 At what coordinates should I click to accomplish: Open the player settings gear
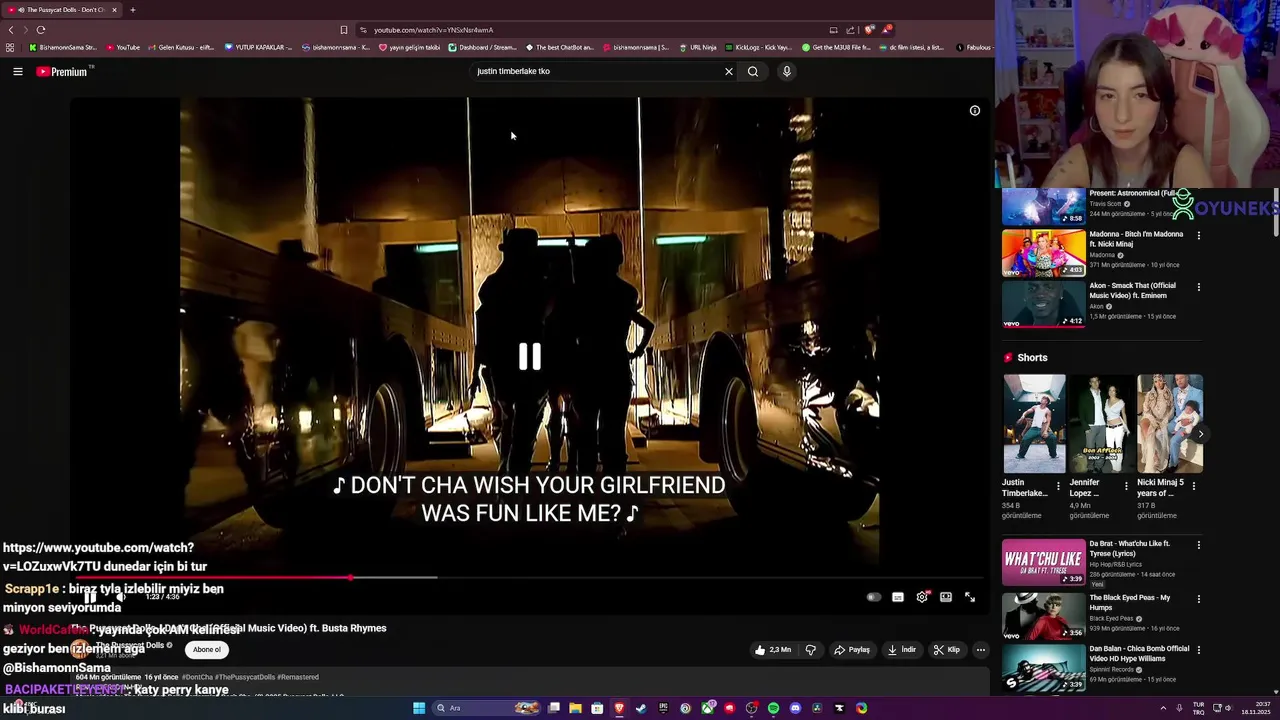[x=922, y=597]
